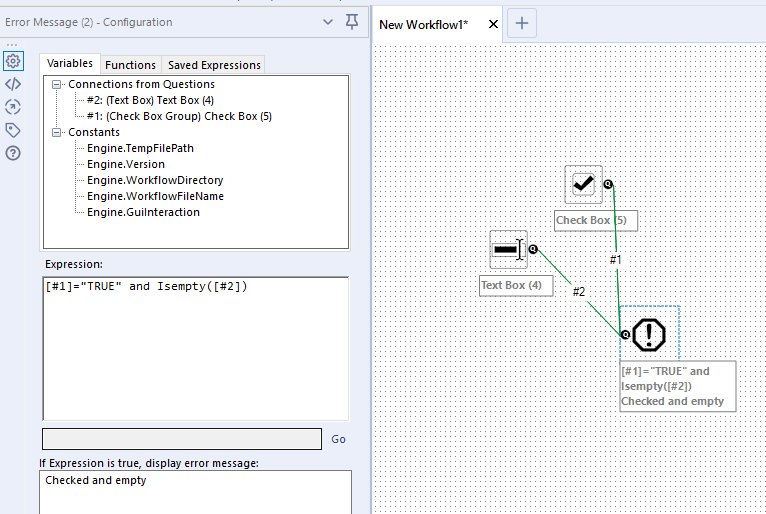The height and width of the screenshot is (514, 766).
Task: Select Engine.WorkflowFileName constant
Action: [x=155, y=196]
